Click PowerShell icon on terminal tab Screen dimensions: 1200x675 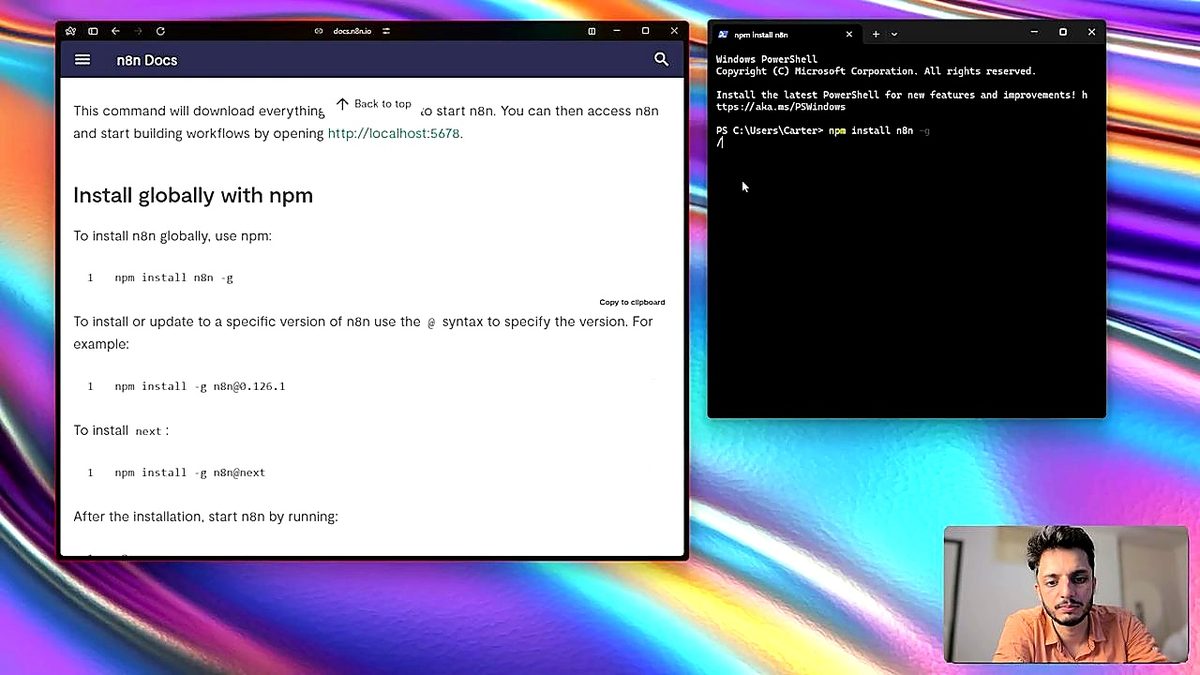click(x=723, y=34)
